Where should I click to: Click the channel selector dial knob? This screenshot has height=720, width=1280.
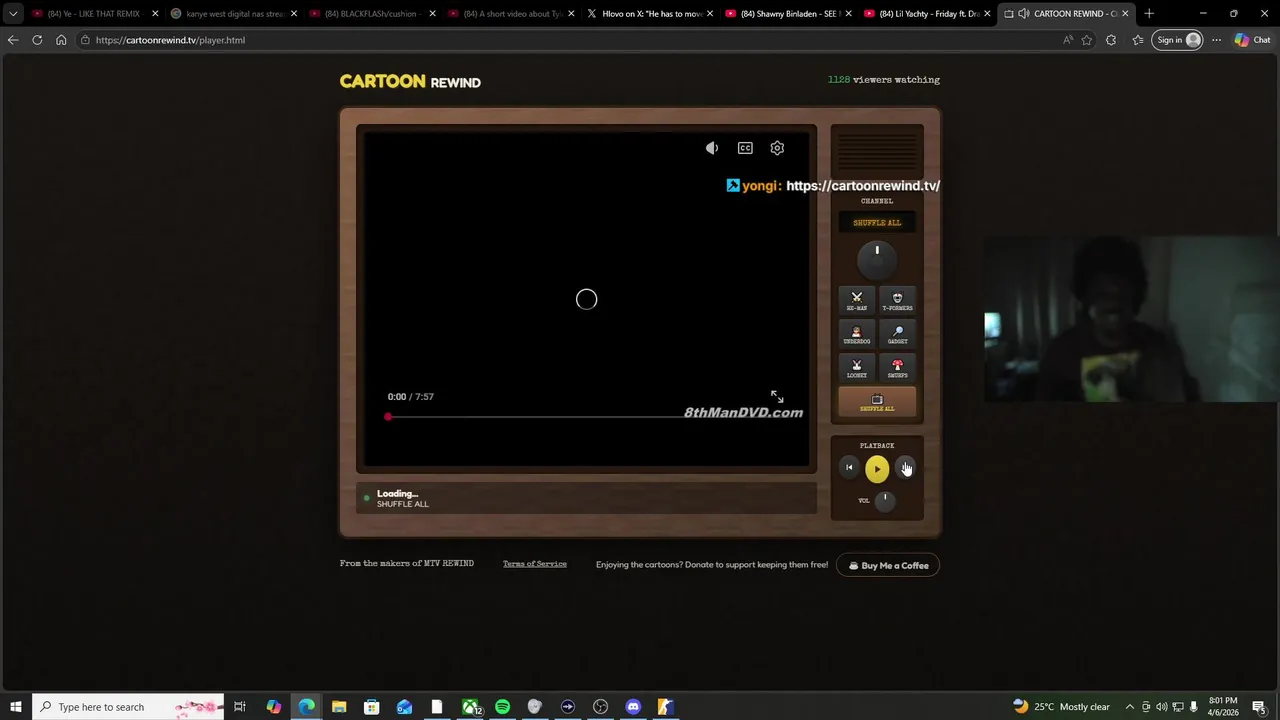point(877,259)
